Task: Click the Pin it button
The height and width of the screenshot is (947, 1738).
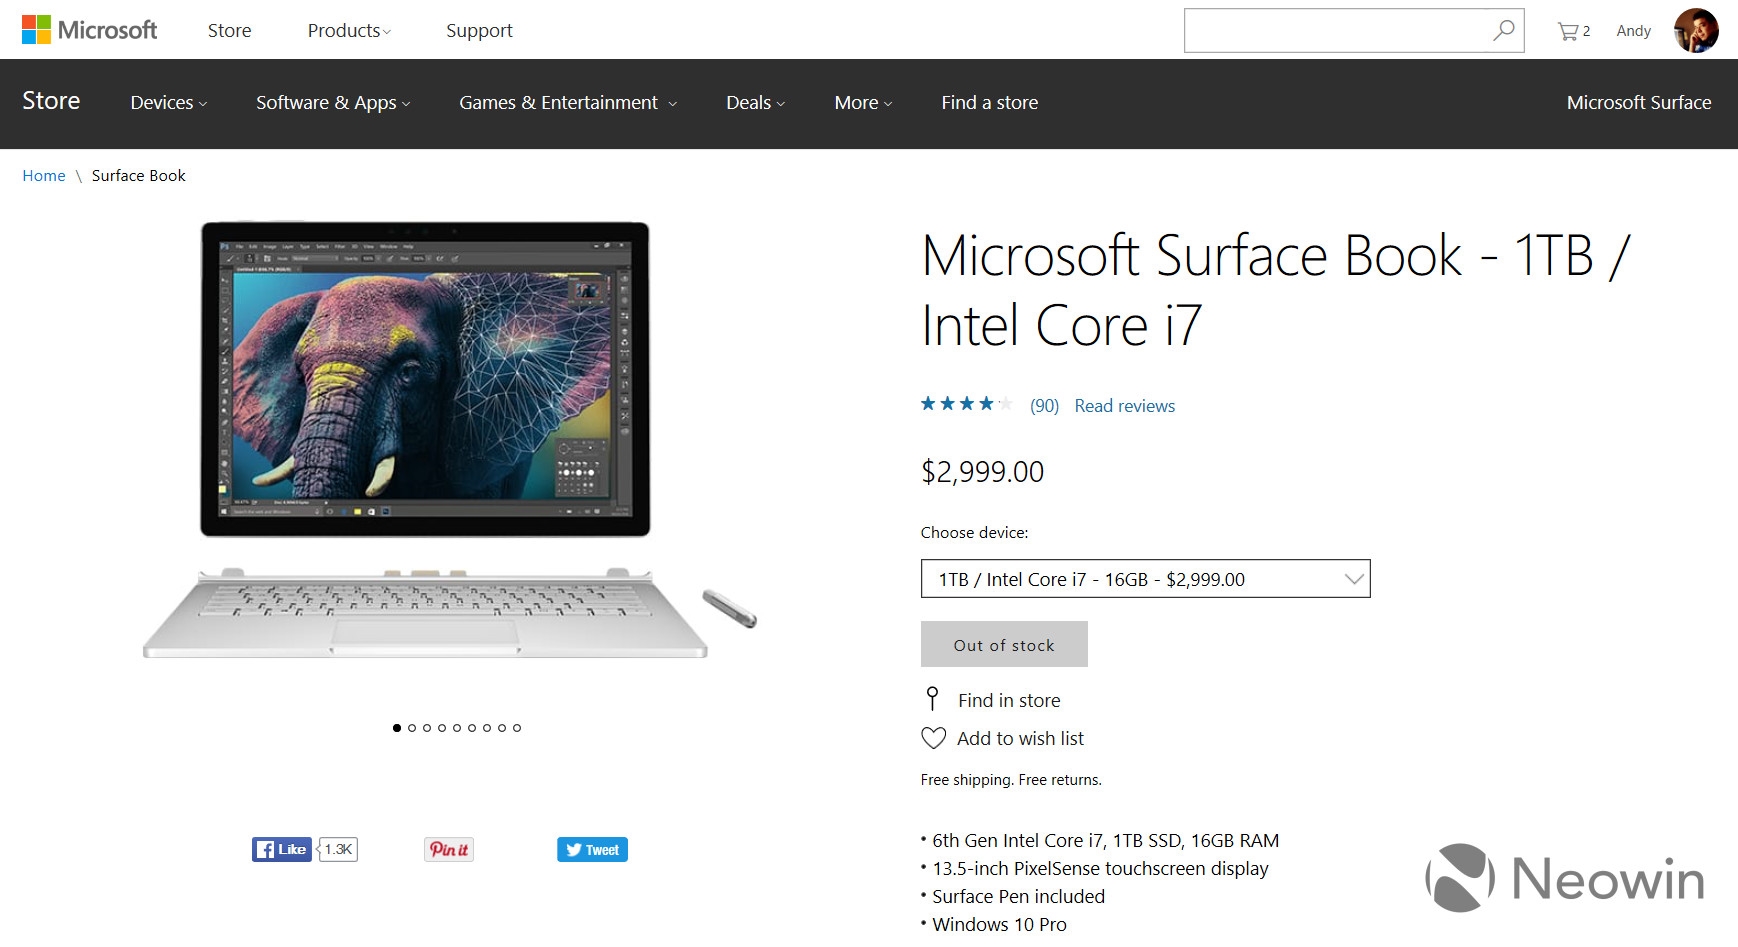Action: point(449,849)
